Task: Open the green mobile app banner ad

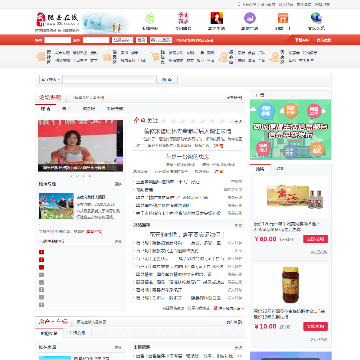Action: (291, 129)
